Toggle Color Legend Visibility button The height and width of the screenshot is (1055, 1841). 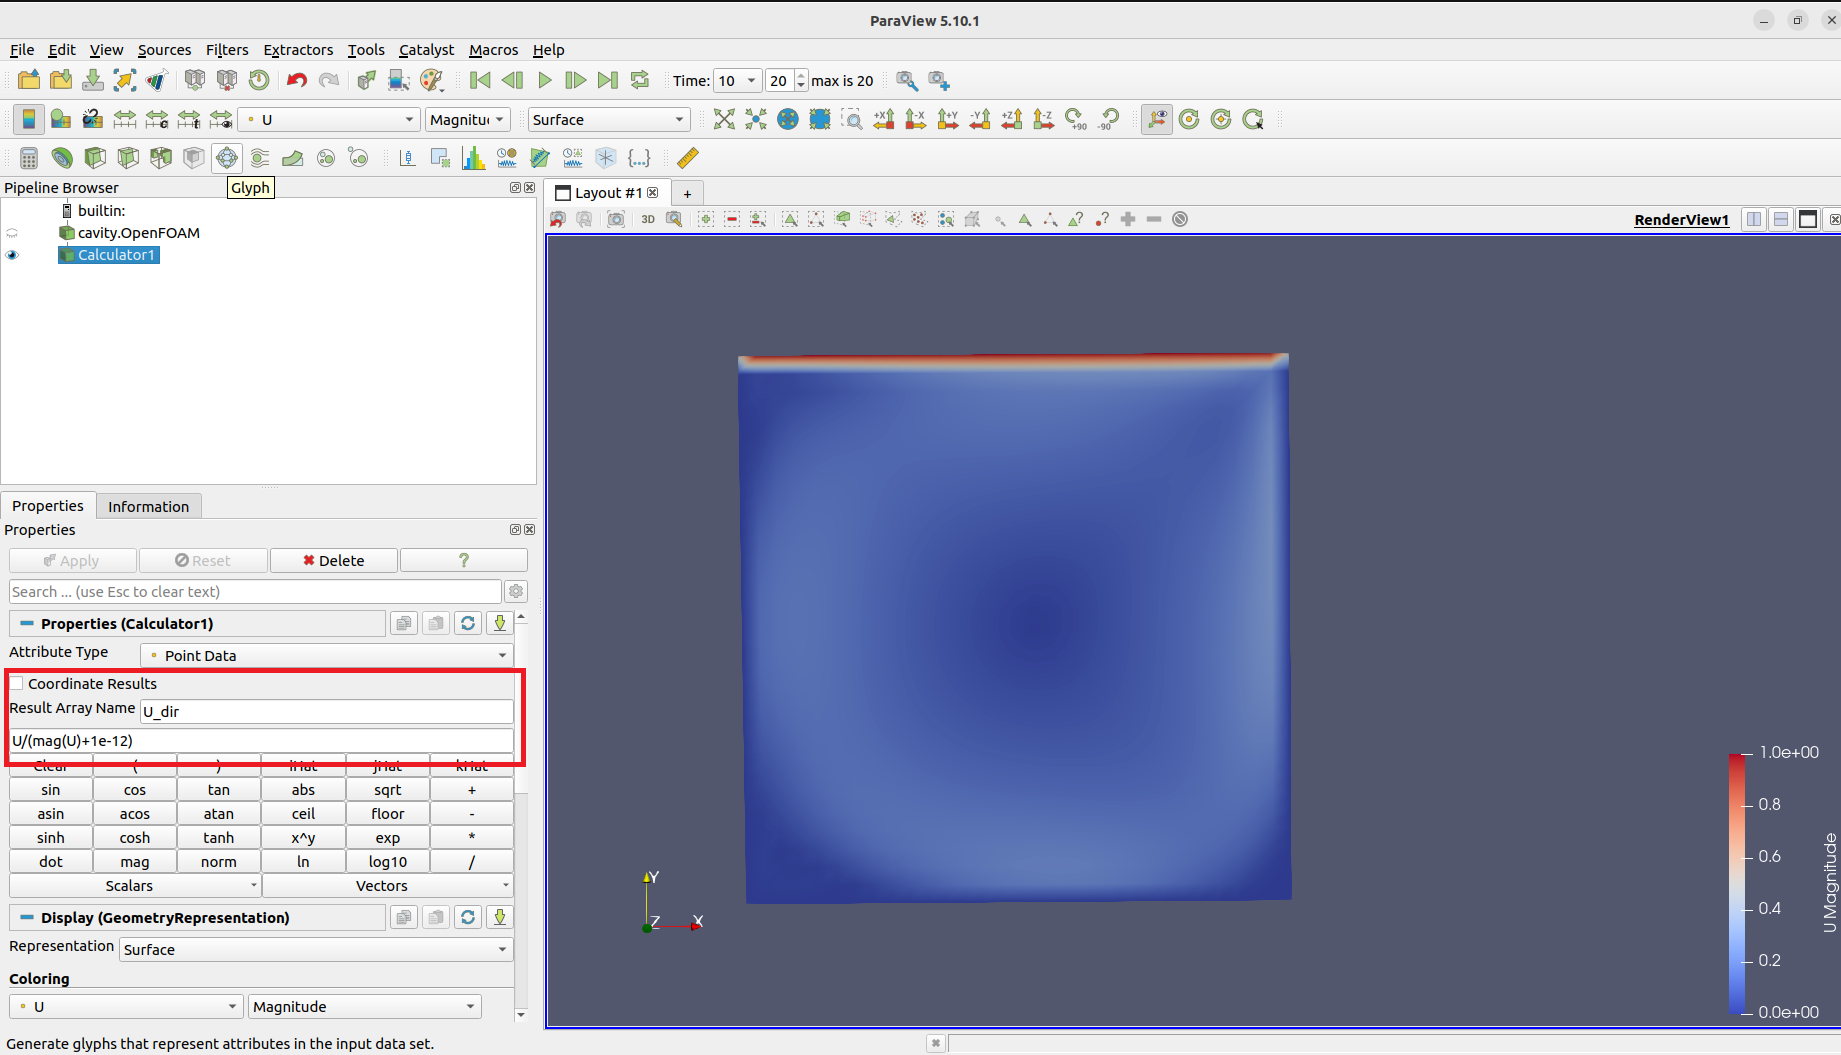click(x=29, y=120)
